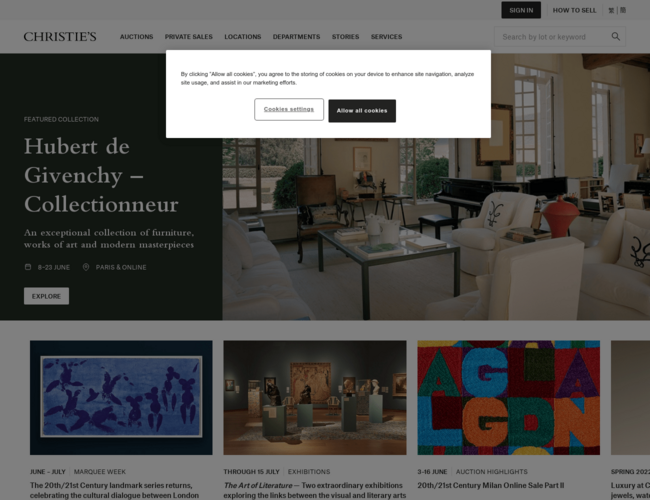The width and height of the screenshot is (650, 500).
Task: Expand the Services navigation item
Action: click(x=386, y=36)
